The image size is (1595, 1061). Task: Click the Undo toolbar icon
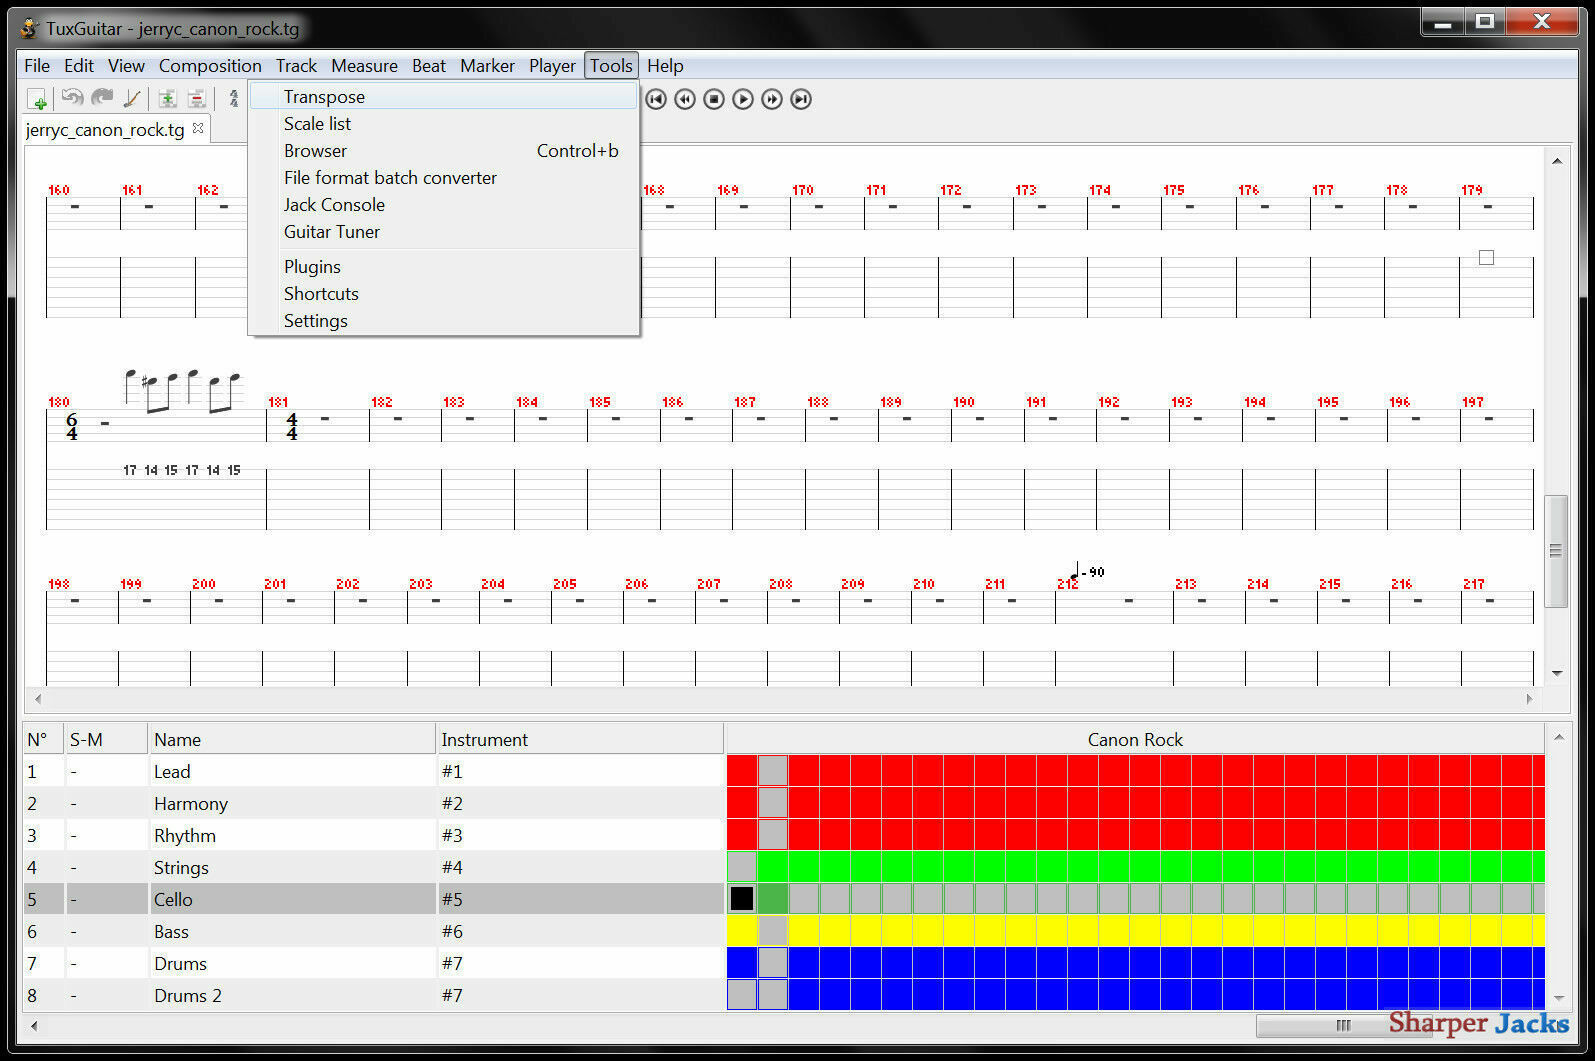(x=72, y=98)
